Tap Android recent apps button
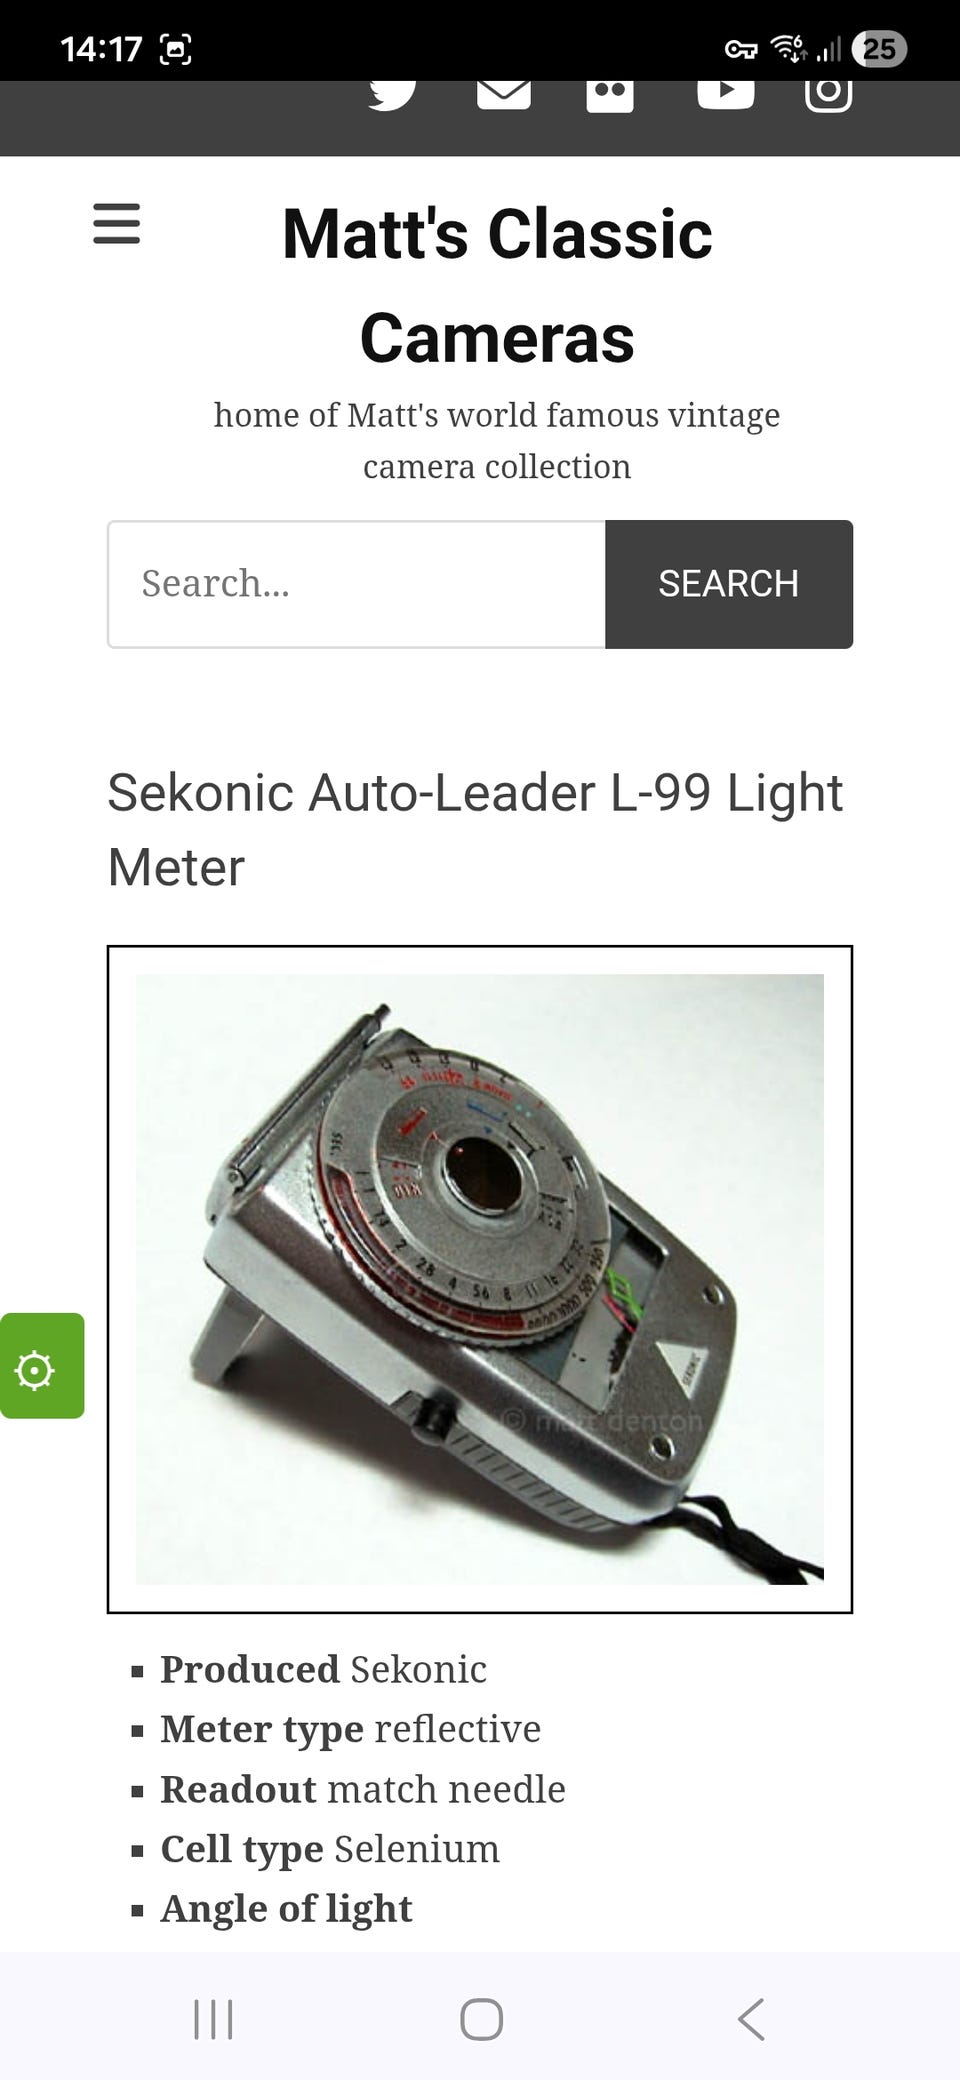960x2080 pixels. tap(213, 2019)
